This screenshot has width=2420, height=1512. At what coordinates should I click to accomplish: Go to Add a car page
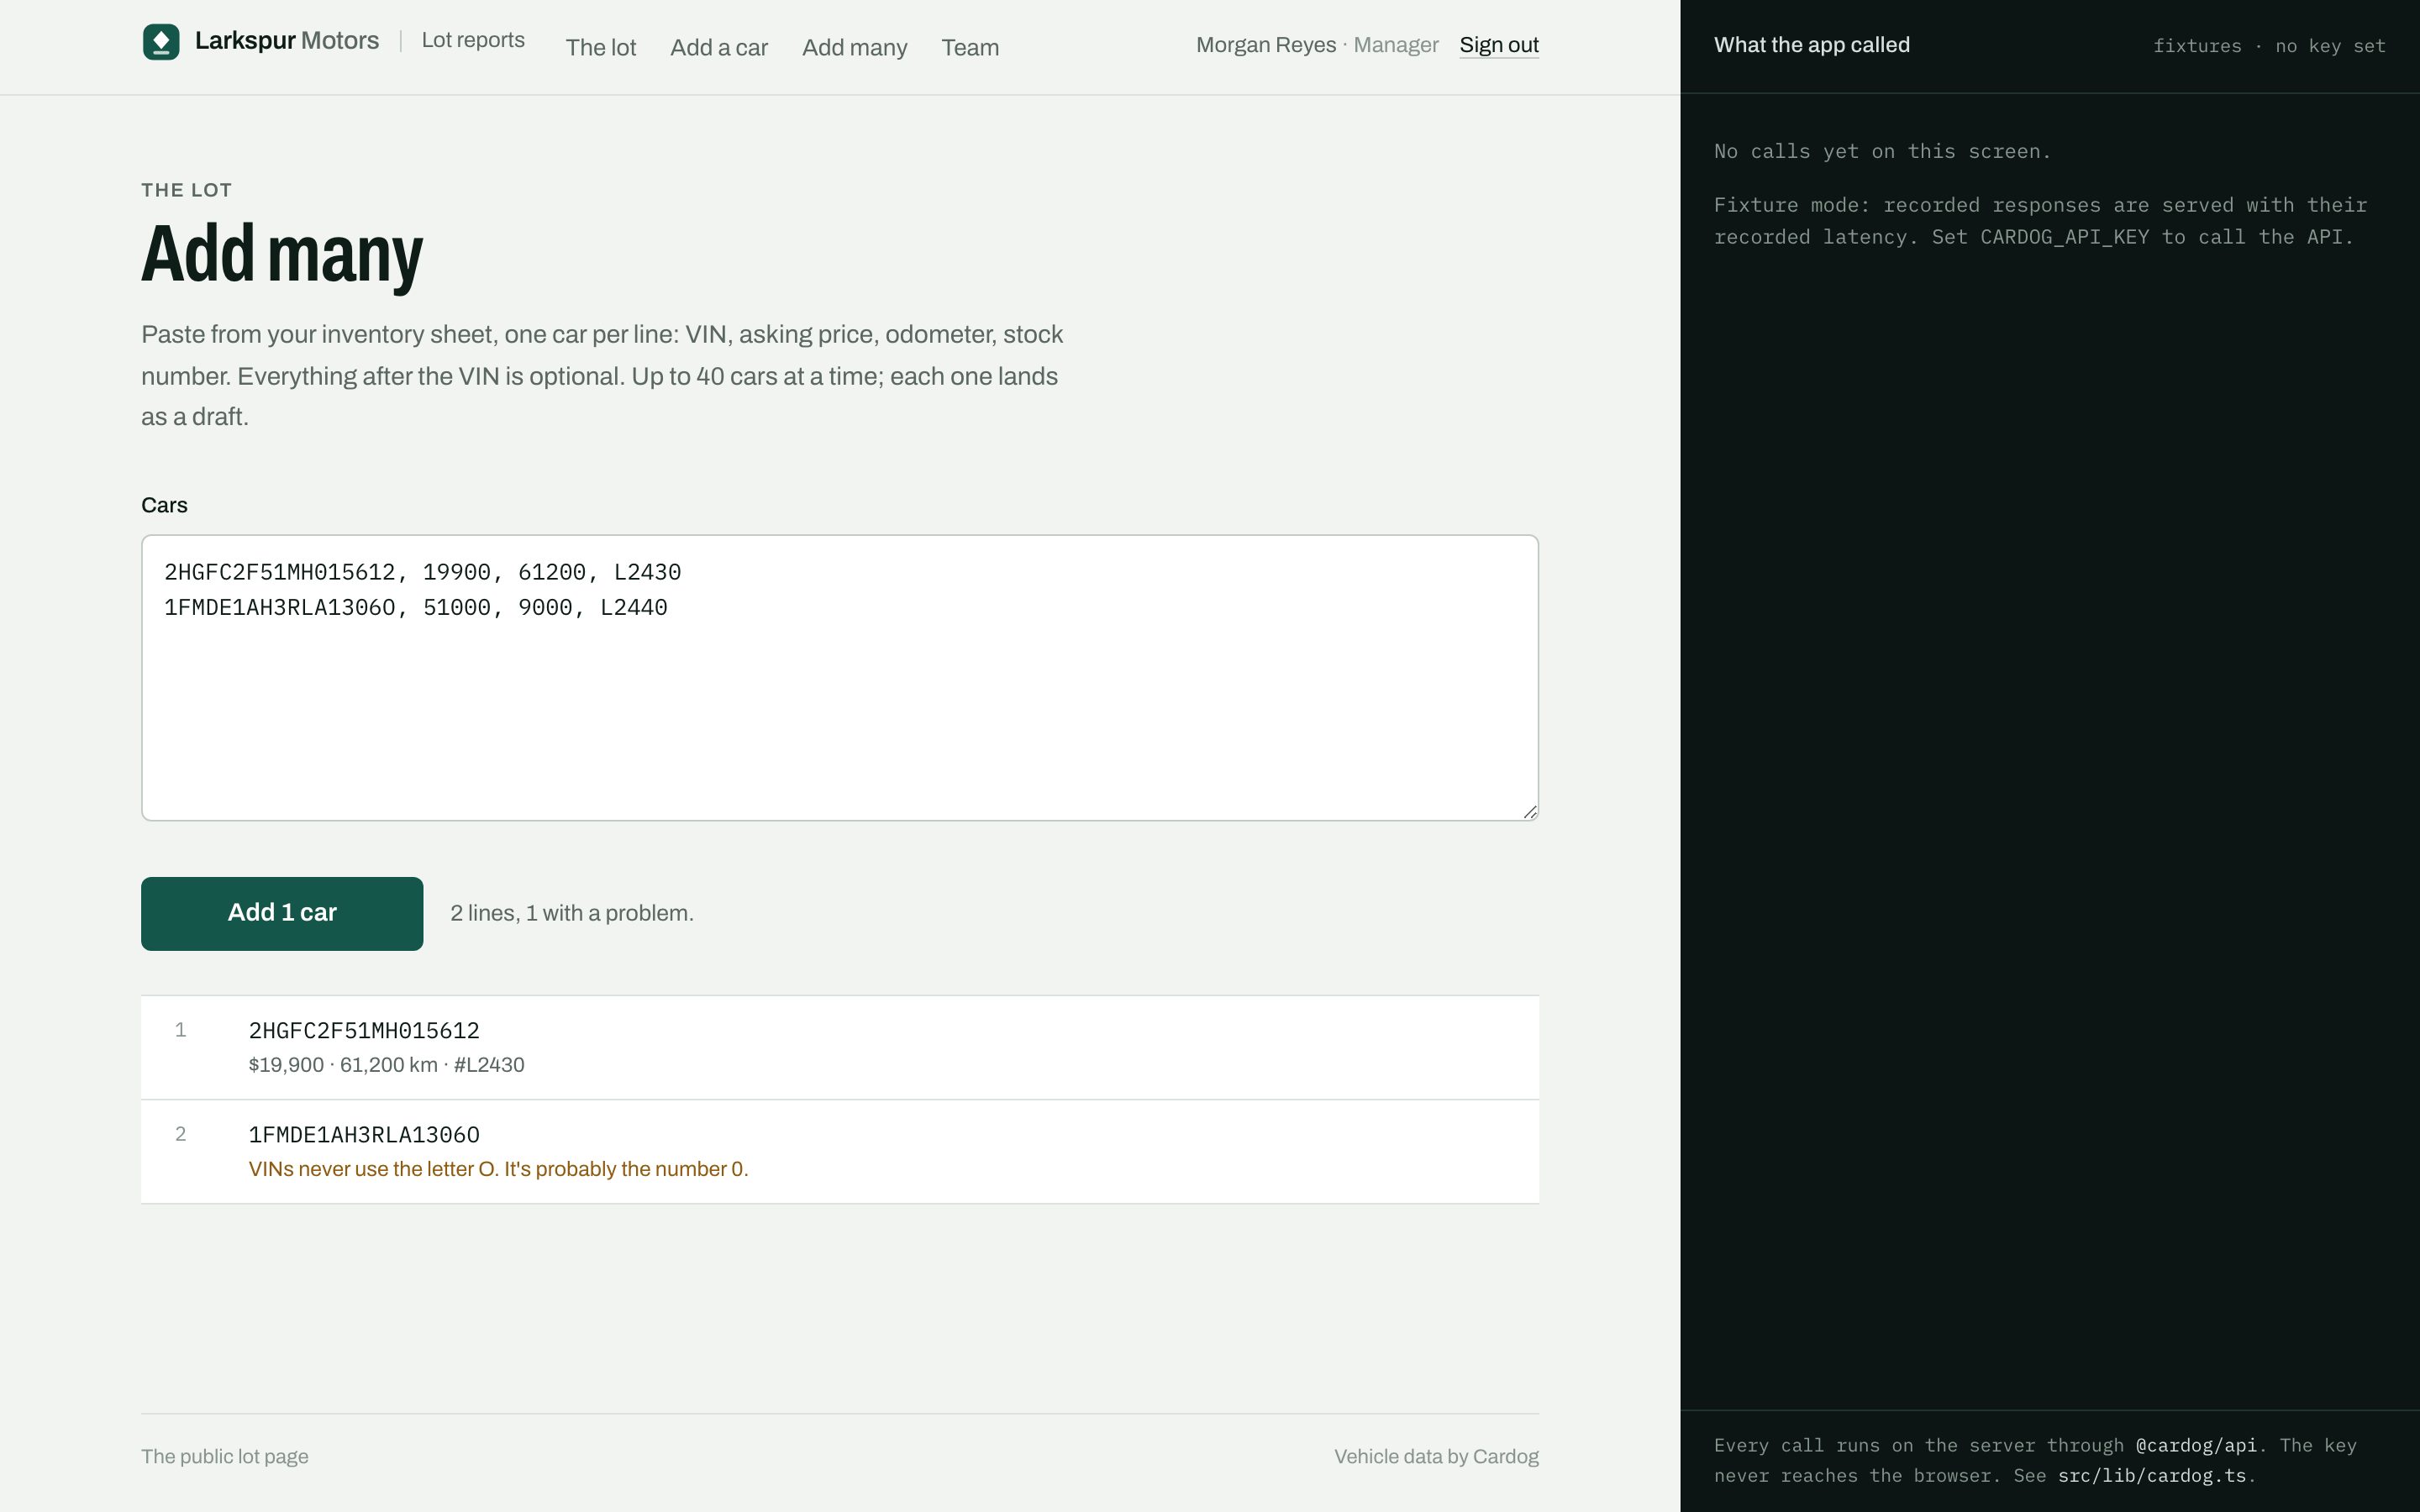click(719, 47)
